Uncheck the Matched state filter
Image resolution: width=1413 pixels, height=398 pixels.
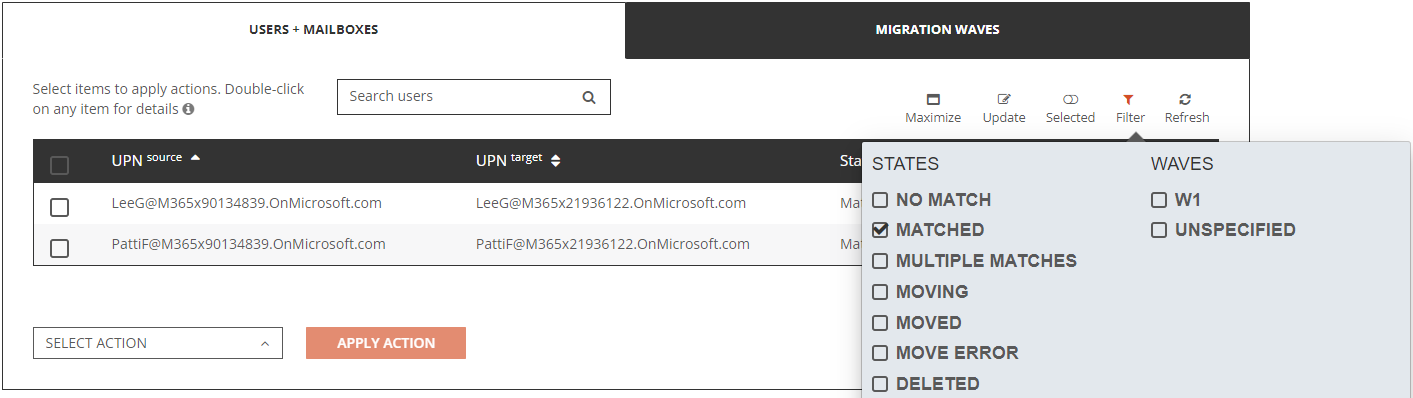tap(880, 230)
